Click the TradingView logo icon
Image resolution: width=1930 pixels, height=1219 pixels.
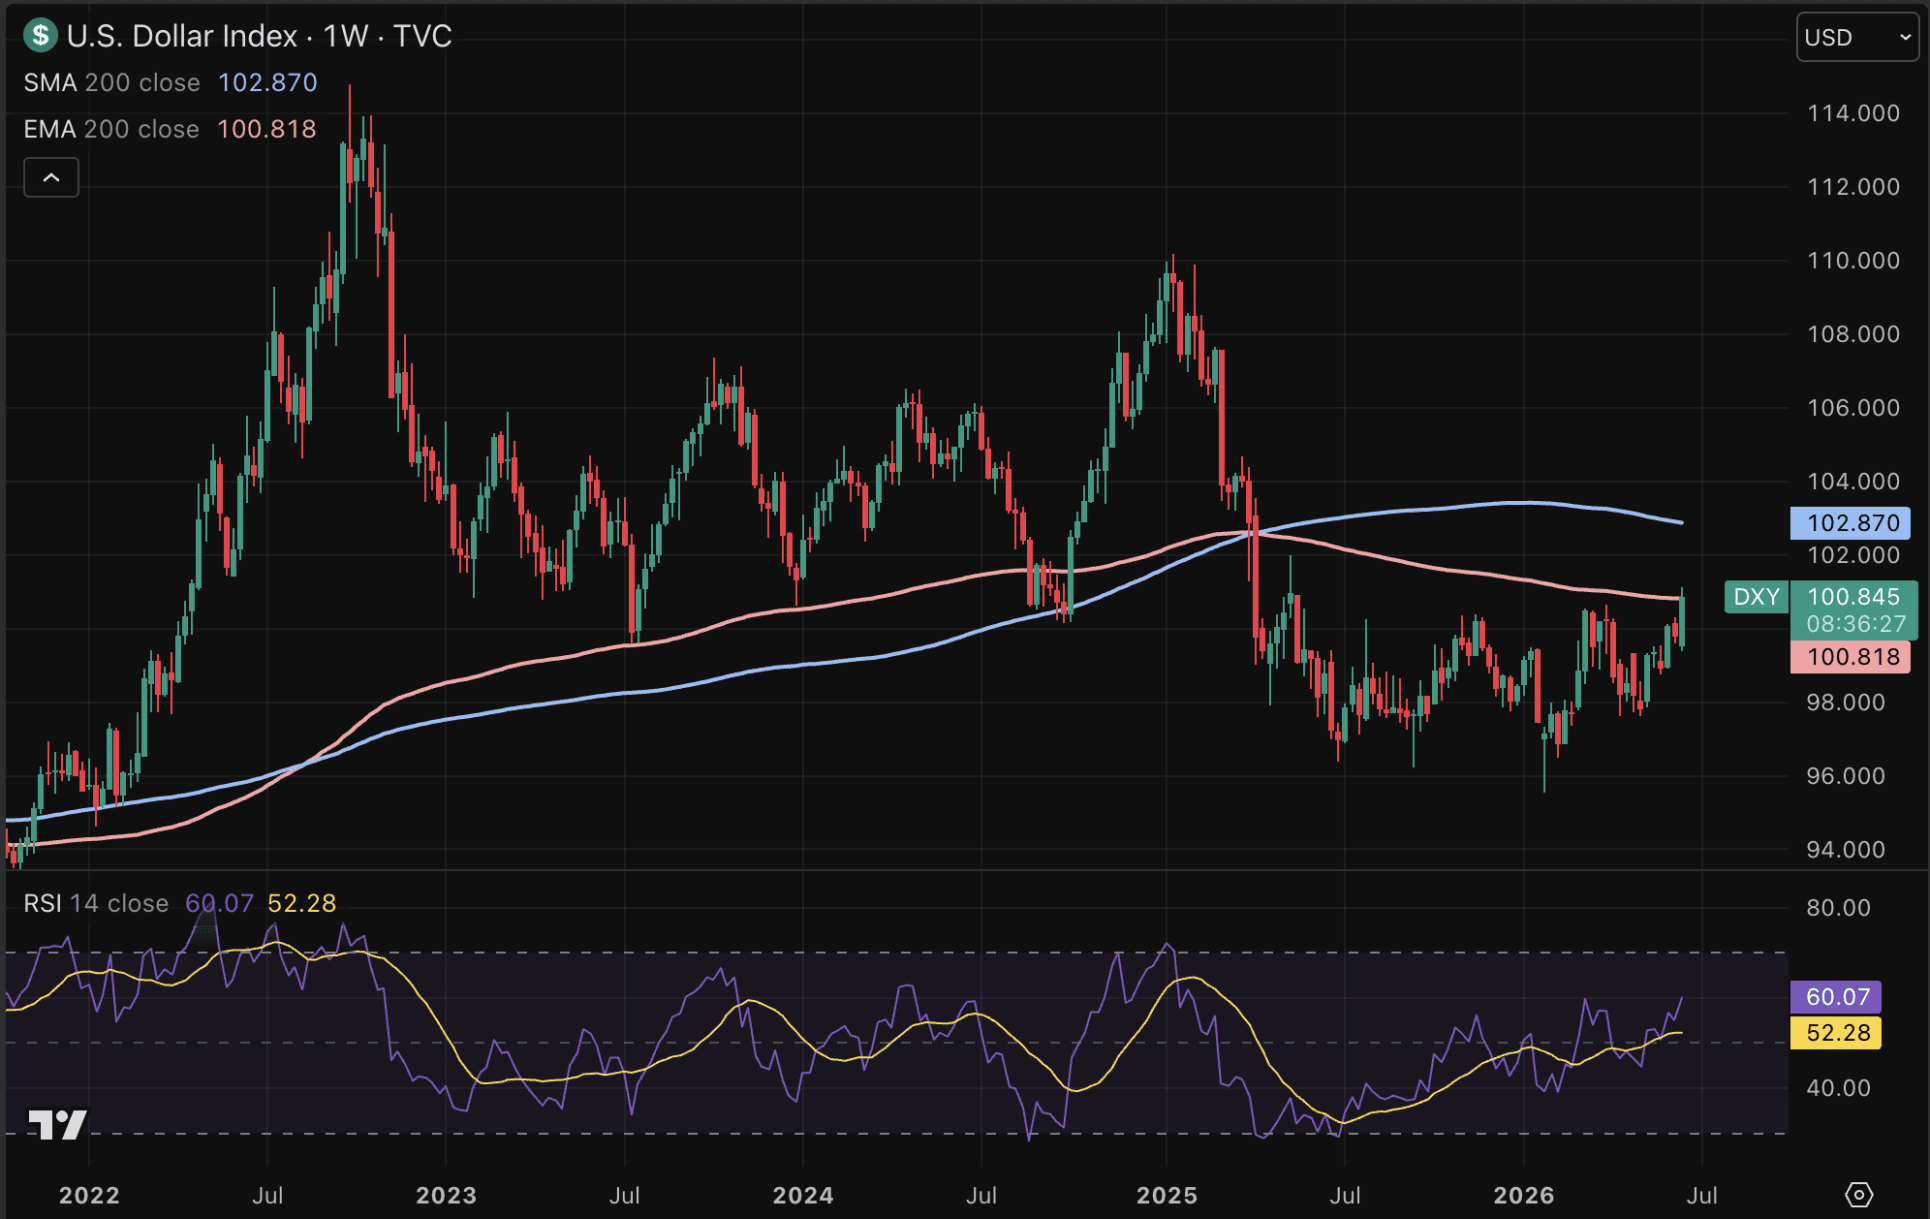pos(57,1125)
